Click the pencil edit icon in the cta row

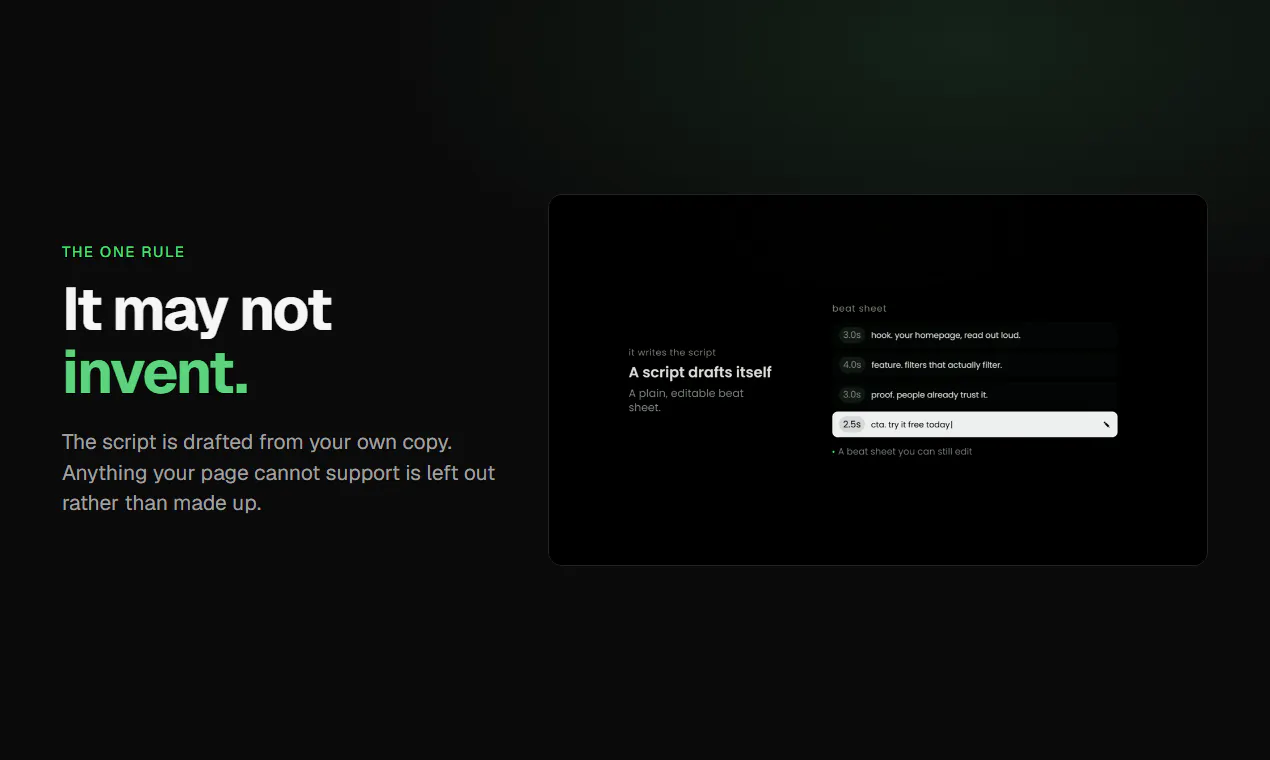click(x=1106, y=425)
